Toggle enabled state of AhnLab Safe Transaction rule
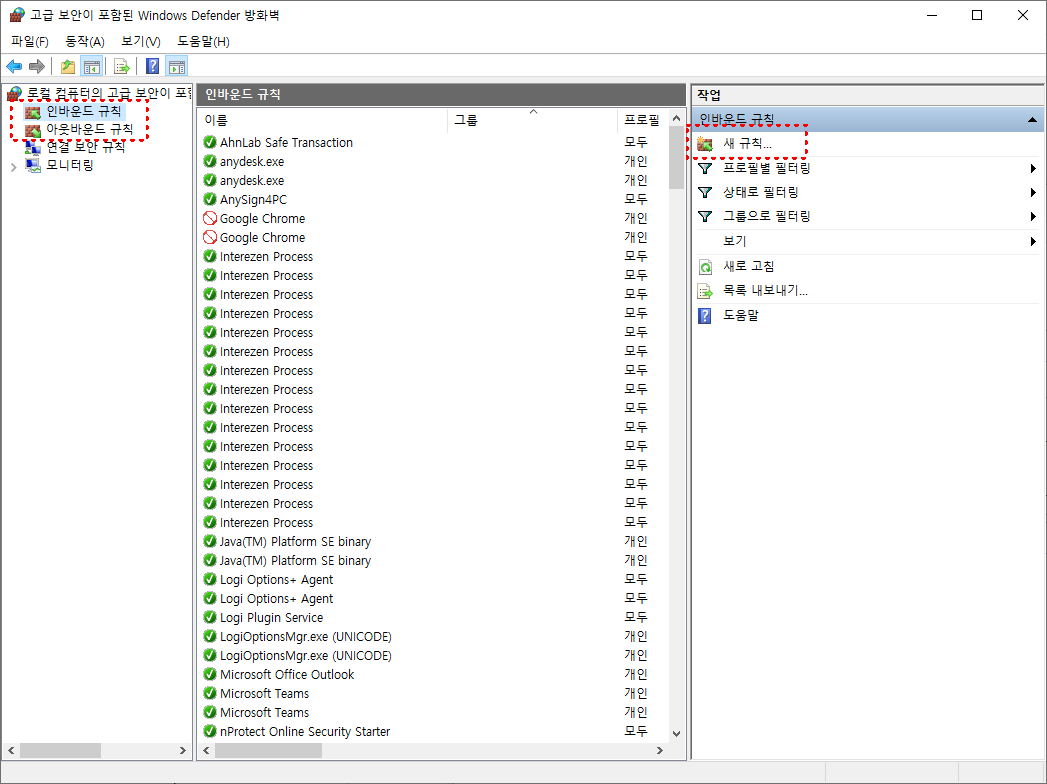Screen dimensions: 1047x784 tap(208, 142)
